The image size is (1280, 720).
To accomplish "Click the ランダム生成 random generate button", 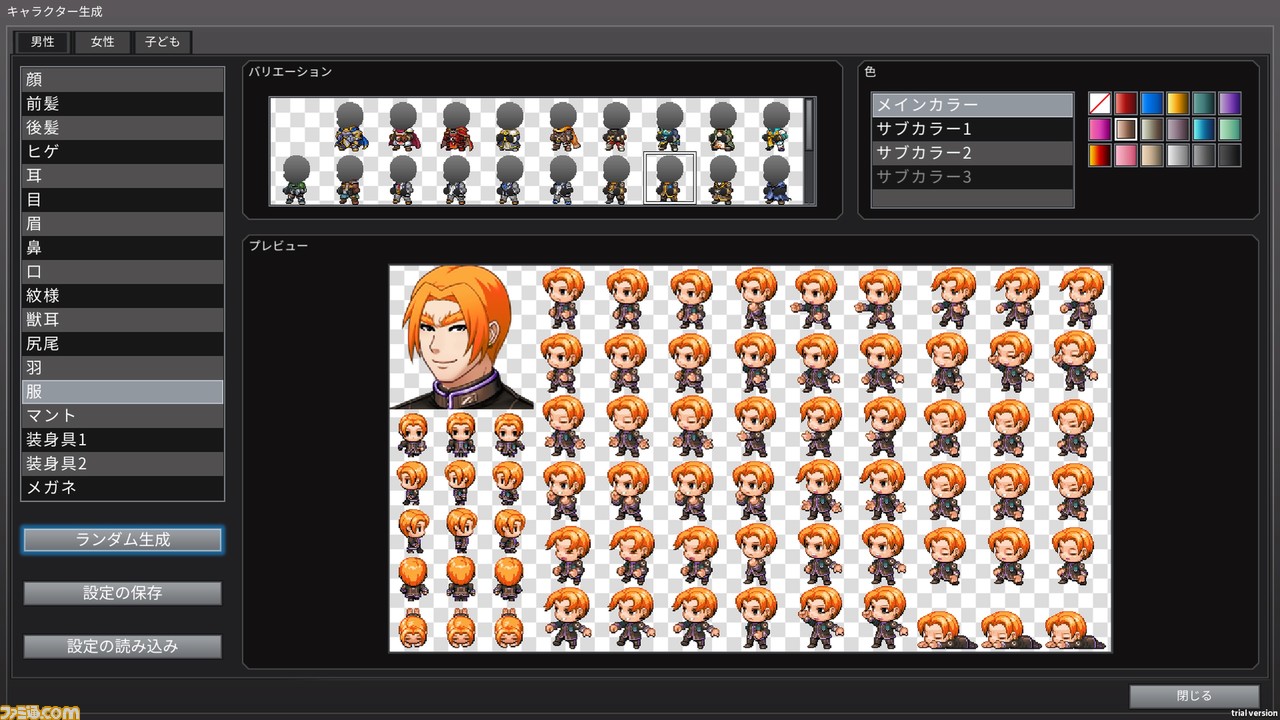I will coord(122,539).
